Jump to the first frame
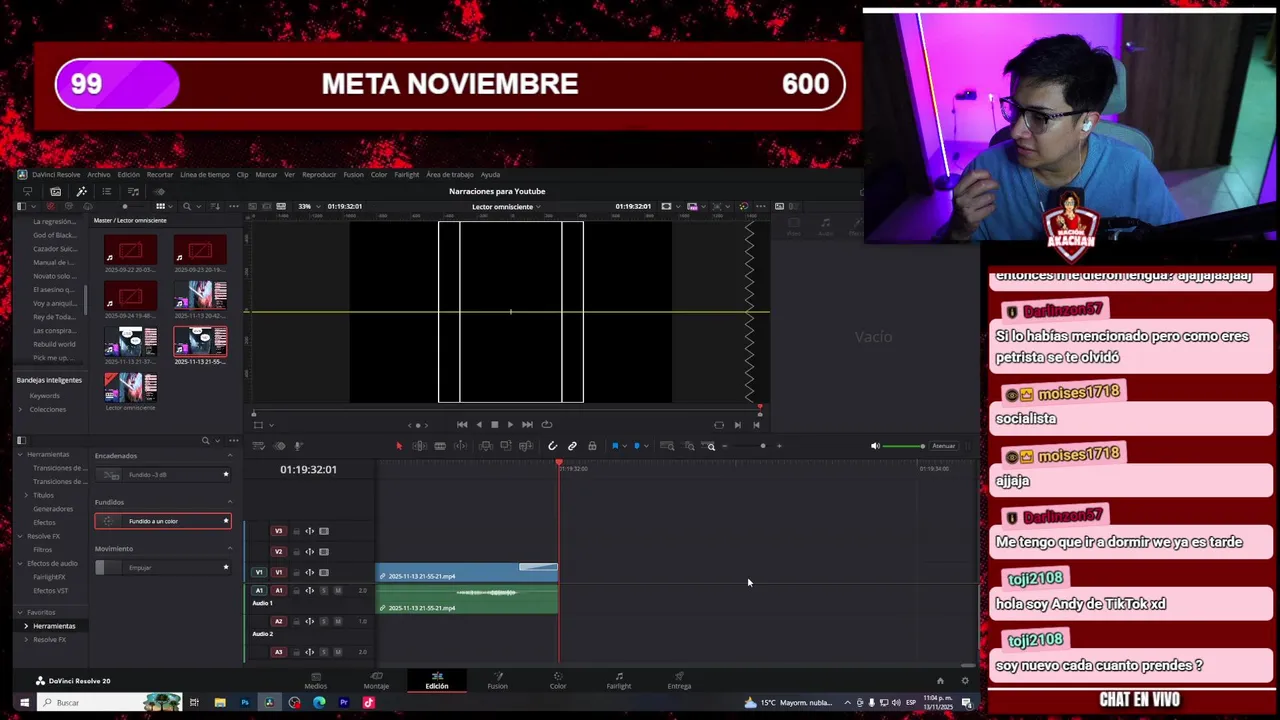1280x720 pixels. [x=462, y=425]
